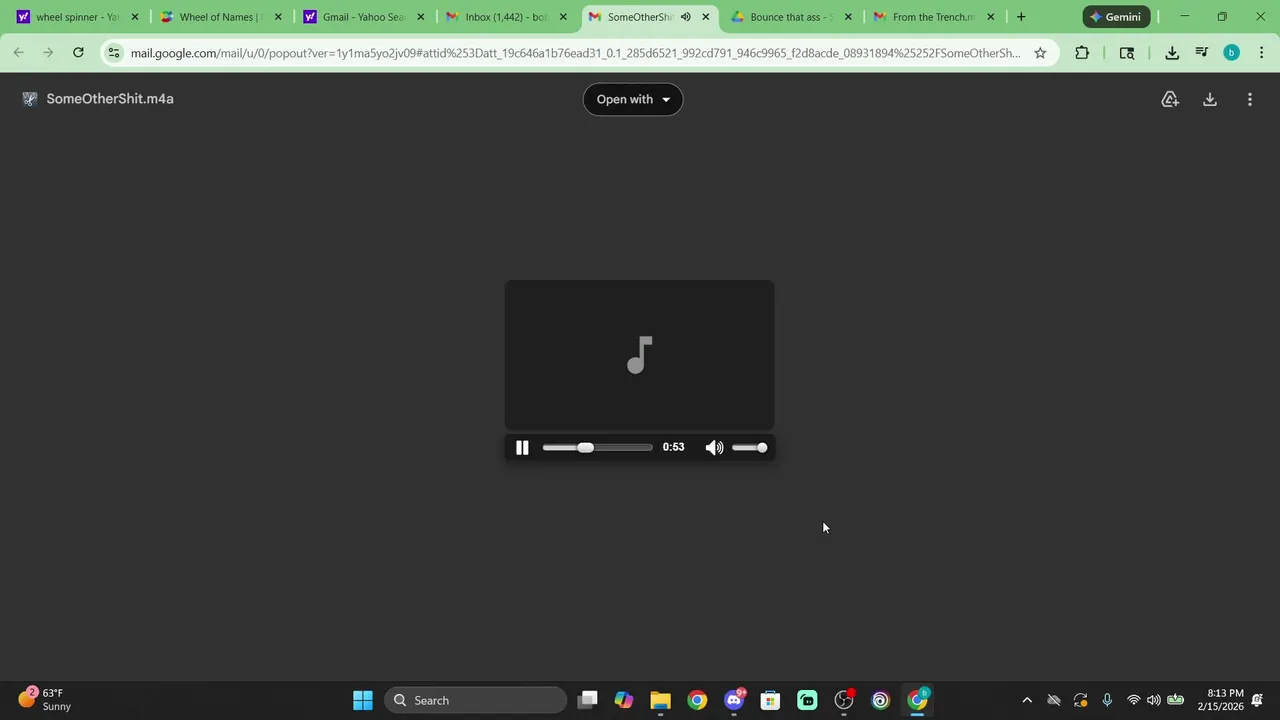
Task: Show hidden system tray icons
Action: point(1027,700)
